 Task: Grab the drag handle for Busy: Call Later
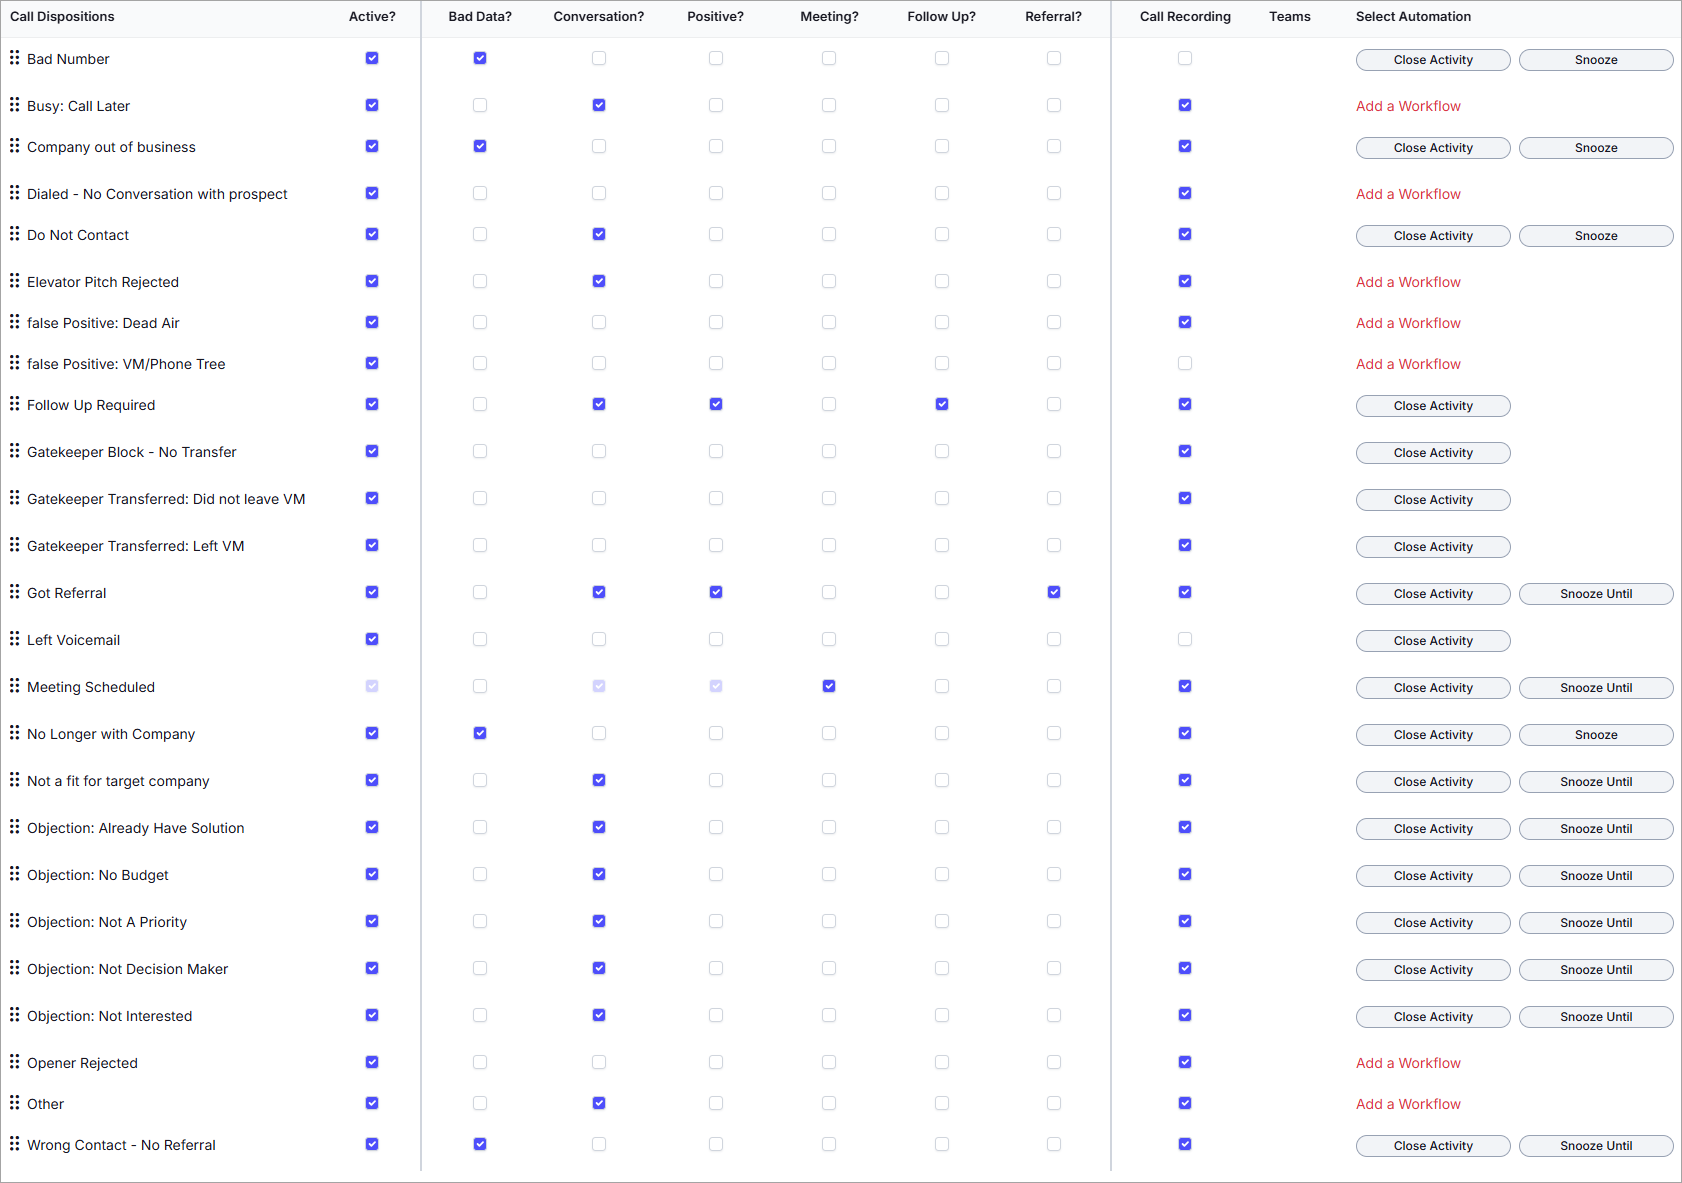14,105
